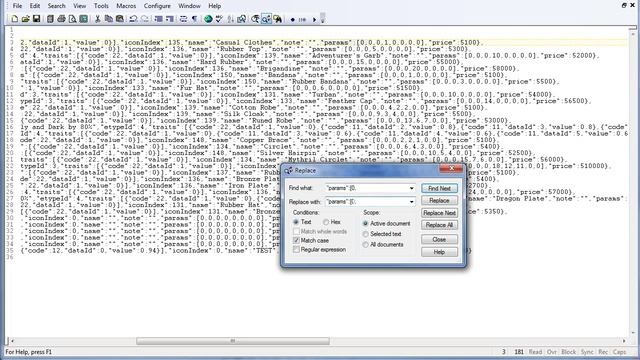Show visible spaces with the paragraph mark icon

[x=194, y=19]
